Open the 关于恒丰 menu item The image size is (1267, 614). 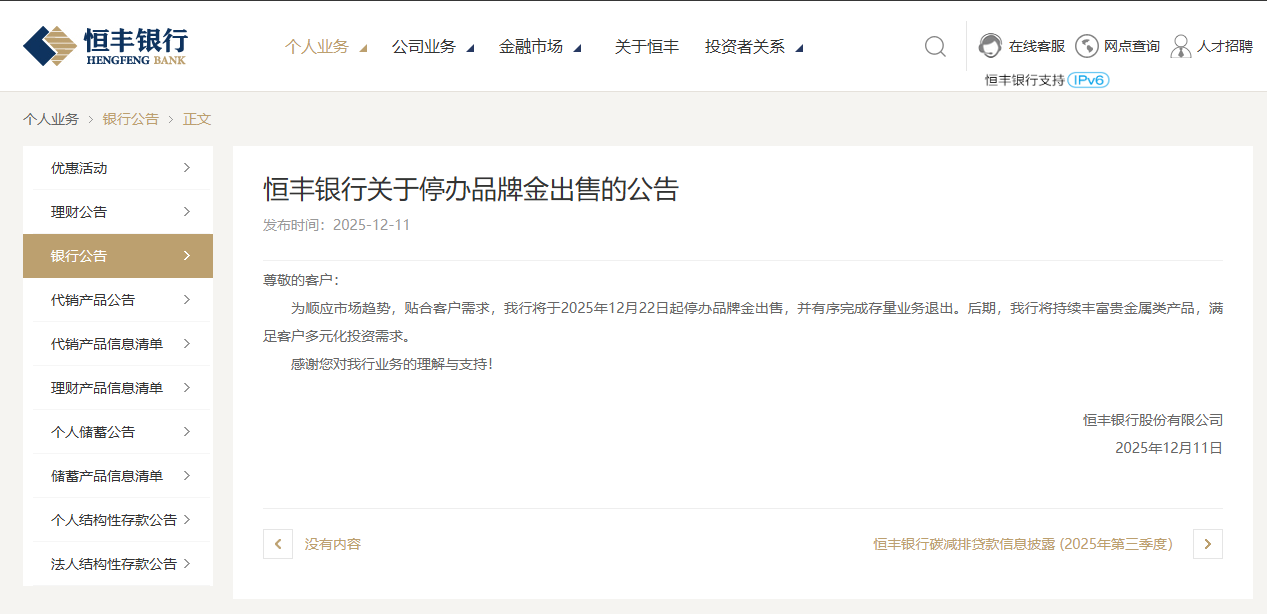pos(646,47)
